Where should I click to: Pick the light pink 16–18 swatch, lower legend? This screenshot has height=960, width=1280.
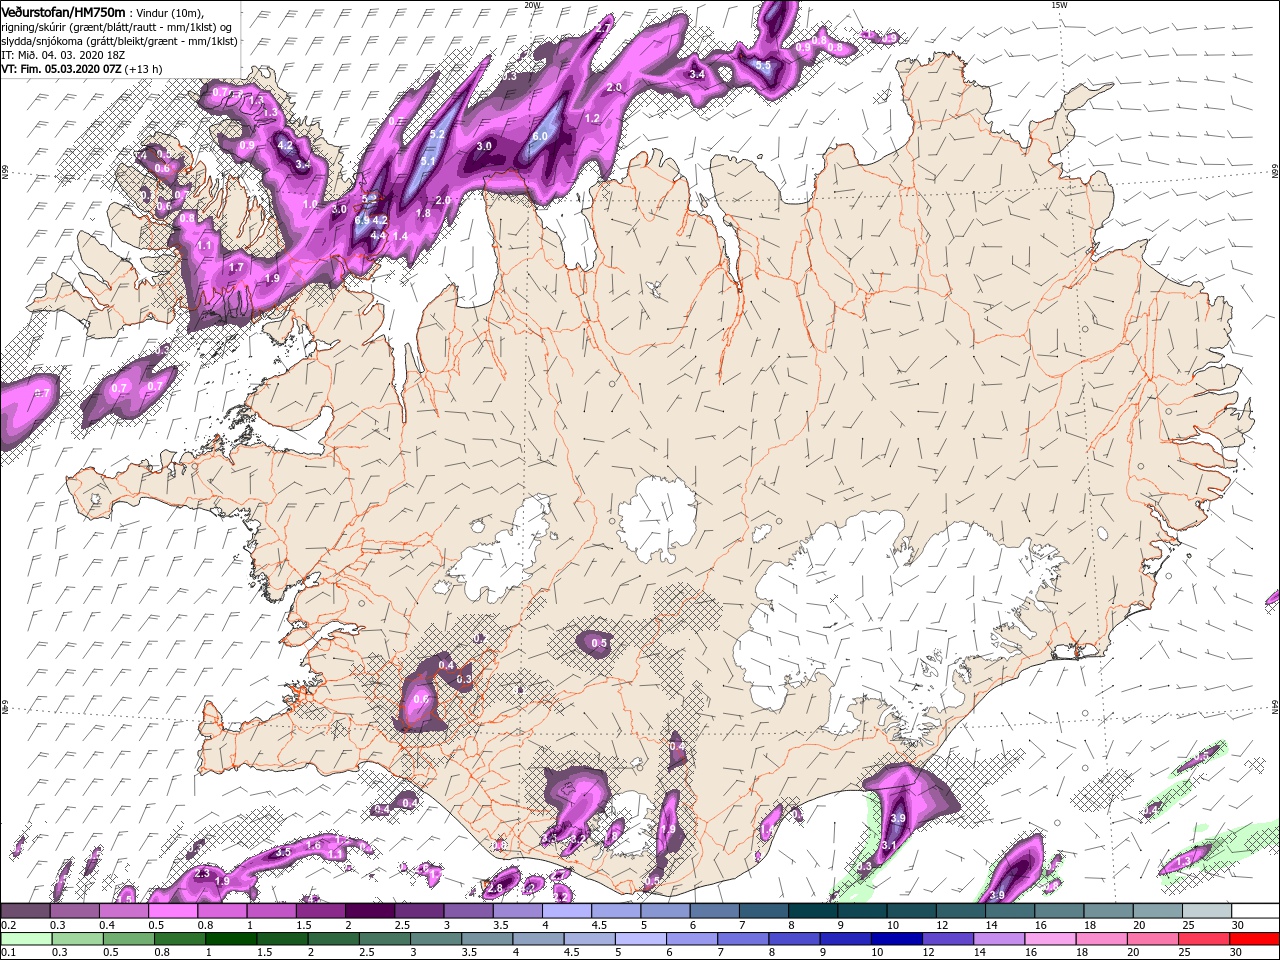[1052, 938]
